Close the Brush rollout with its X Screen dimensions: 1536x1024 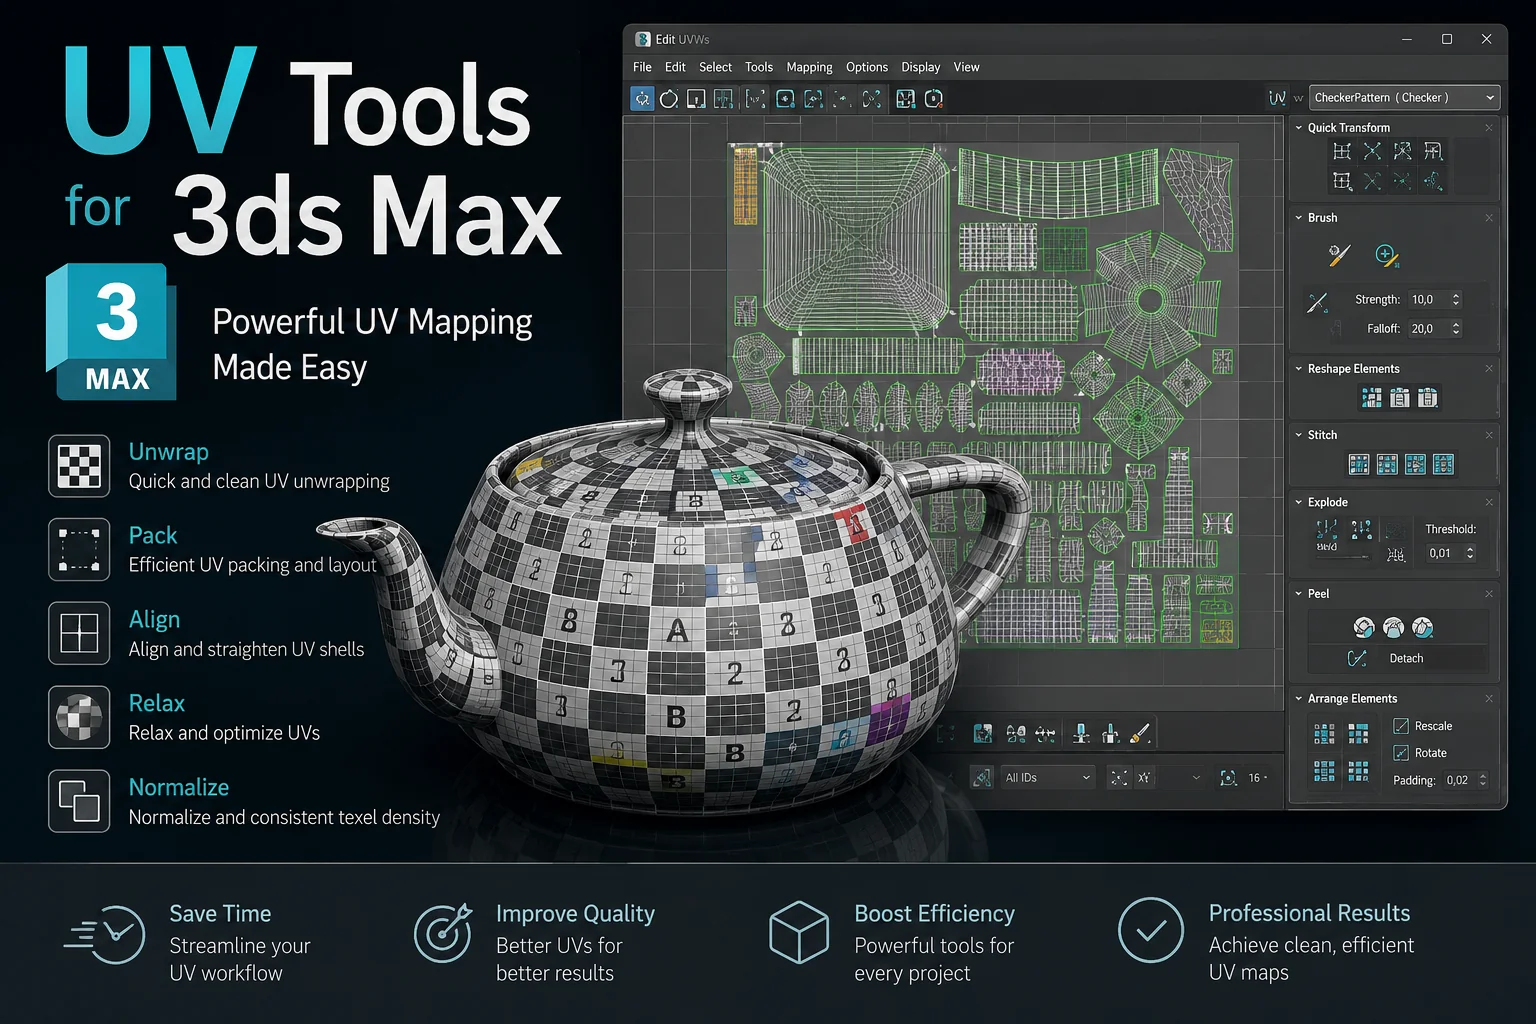coord(1489,217)
